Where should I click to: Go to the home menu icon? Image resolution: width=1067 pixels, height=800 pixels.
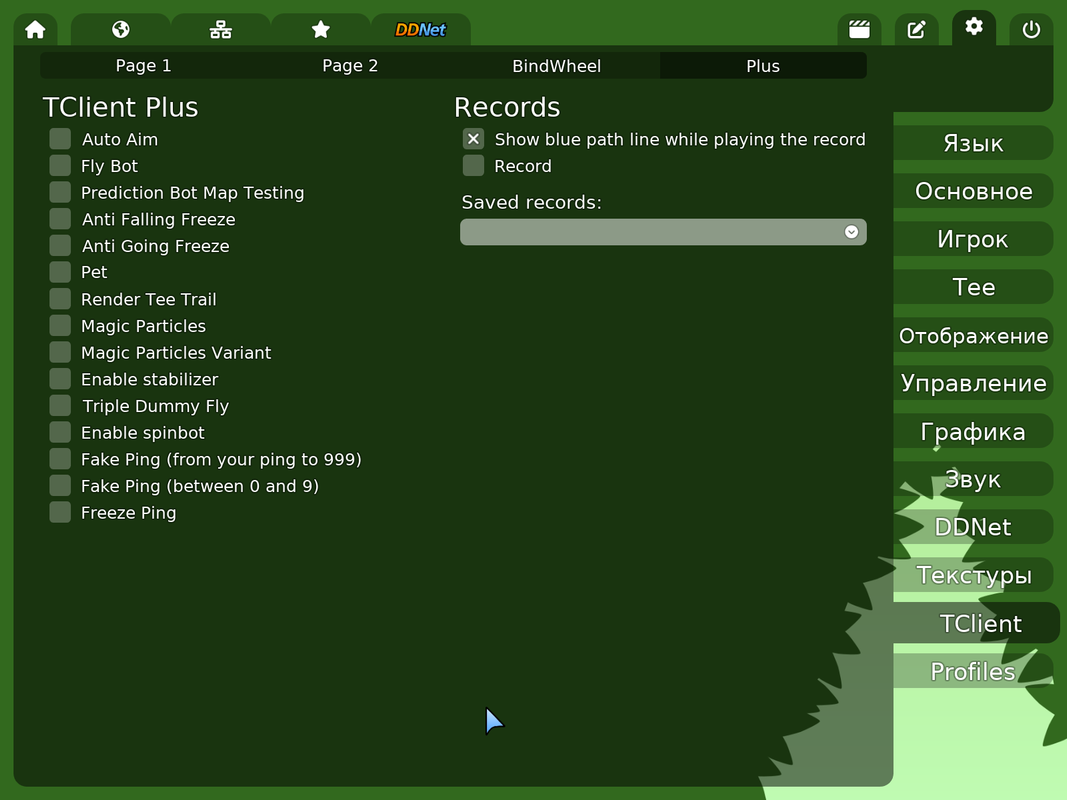(x=35, y=30)
